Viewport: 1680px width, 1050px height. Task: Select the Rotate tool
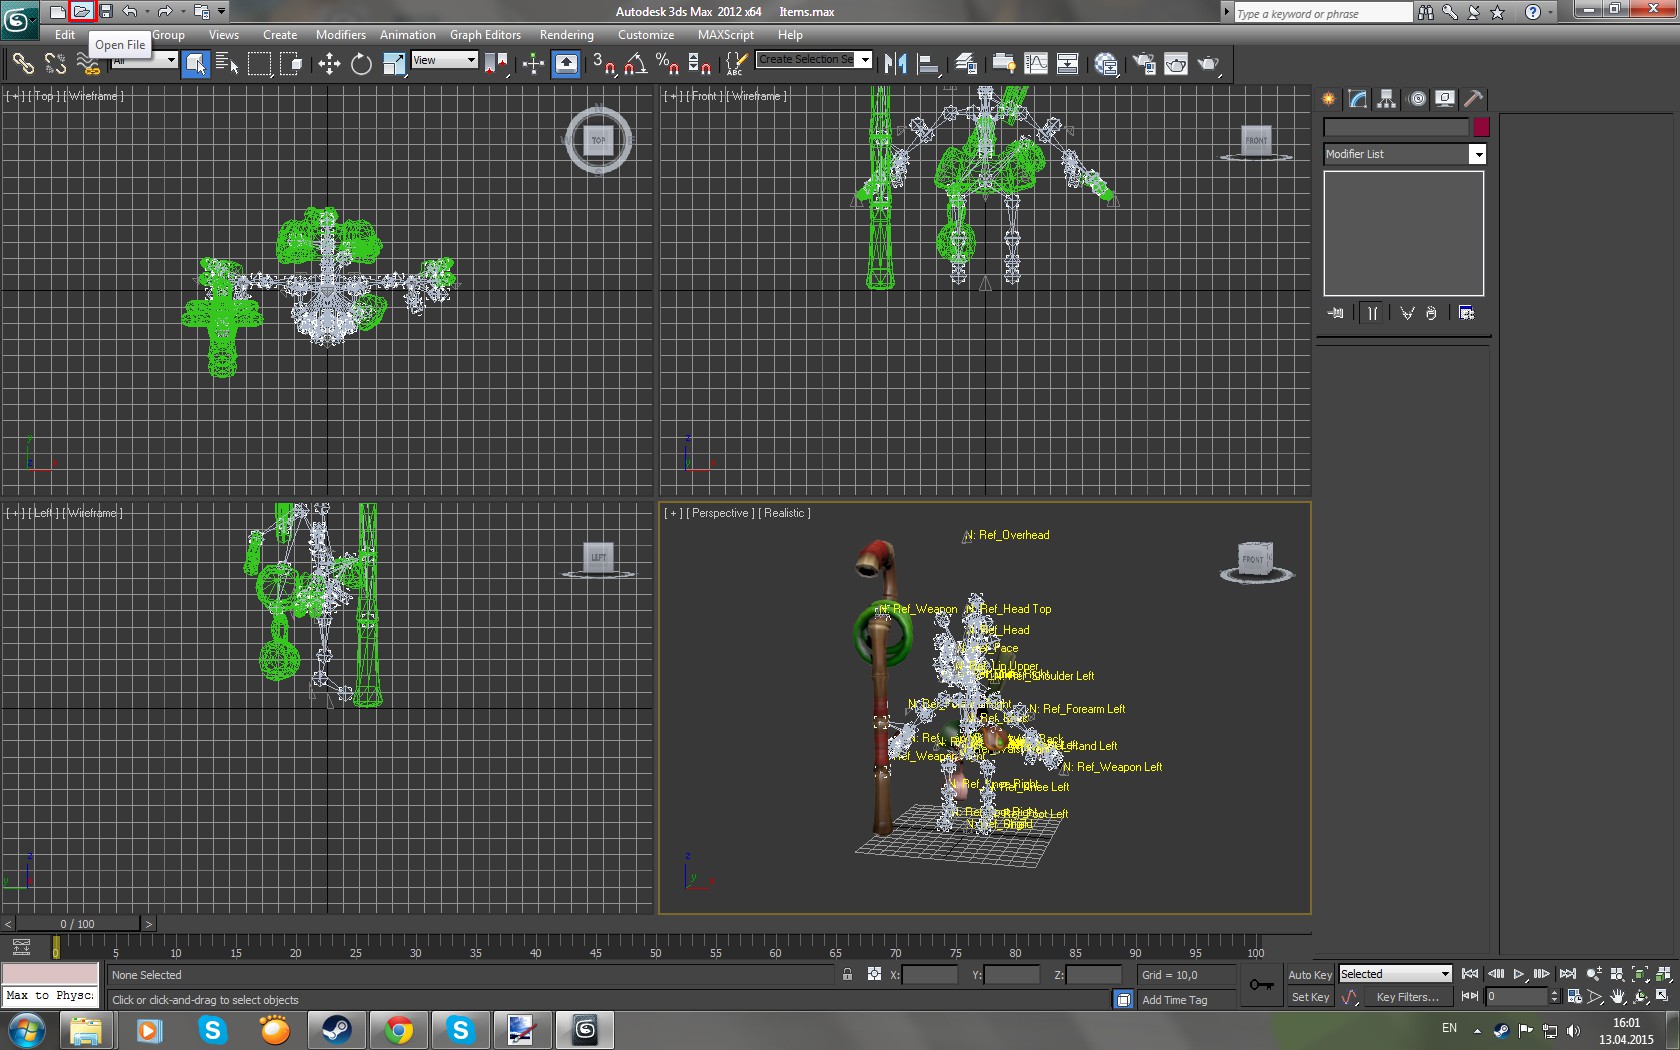click(x=361, y=64)
